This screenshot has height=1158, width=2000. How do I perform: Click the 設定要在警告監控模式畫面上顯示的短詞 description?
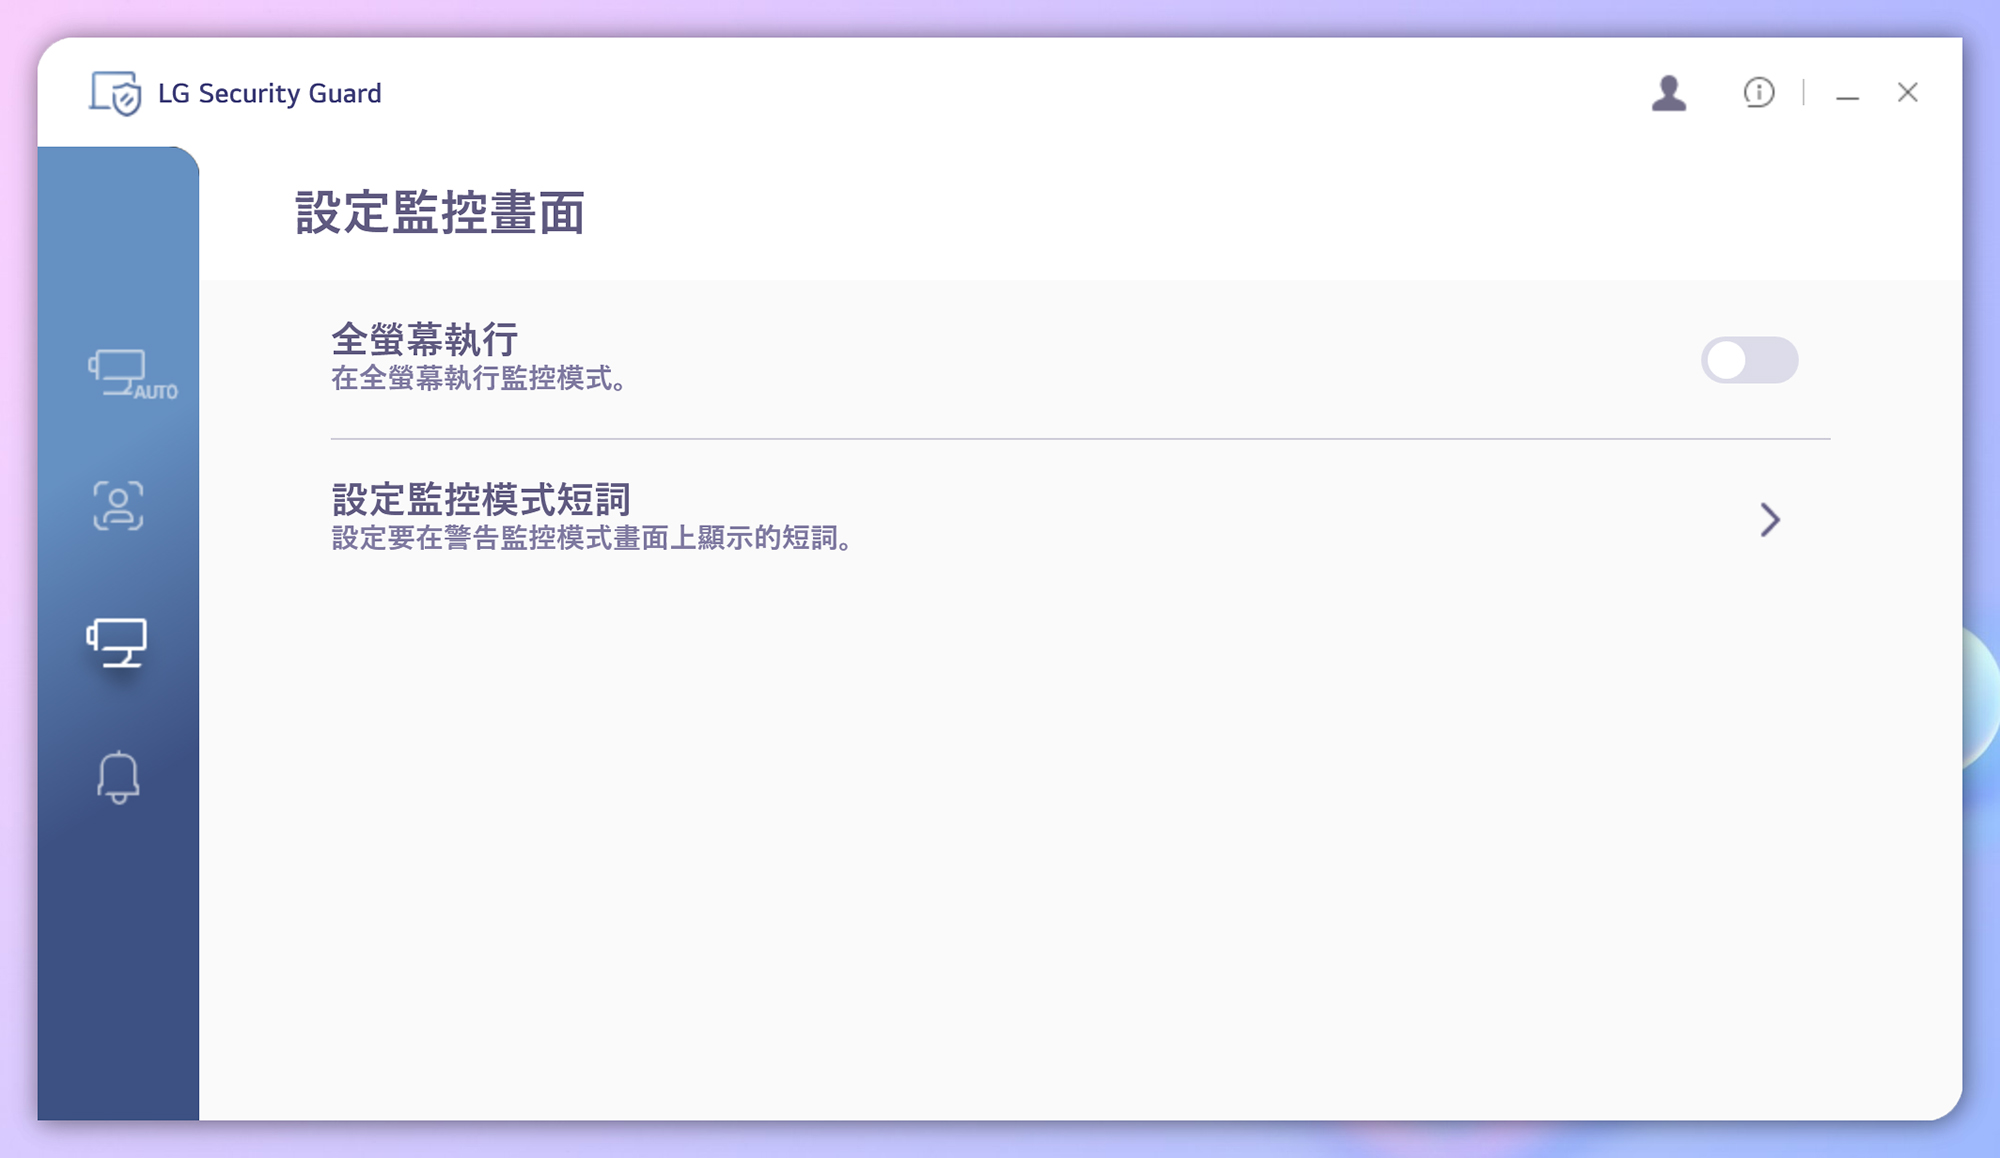(592, 539)
